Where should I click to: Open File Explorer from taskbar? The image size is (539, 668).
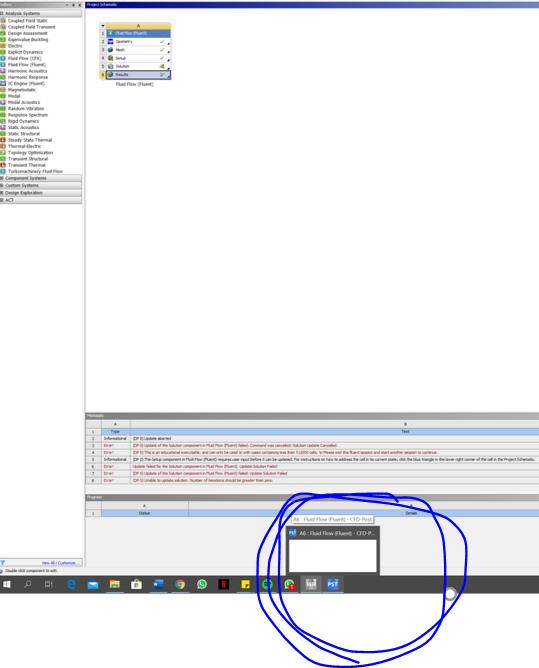click(115, 584)
